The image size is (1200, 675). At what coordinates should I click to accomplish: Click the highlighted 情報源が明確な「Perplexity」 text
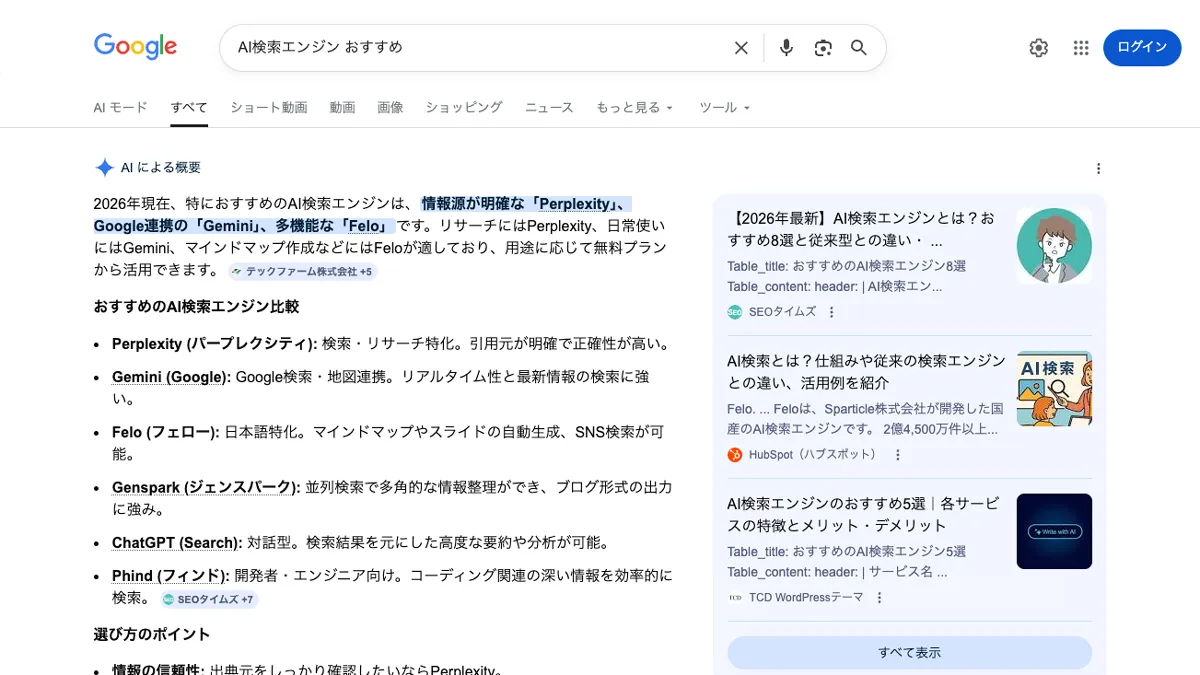pos(526,204)
